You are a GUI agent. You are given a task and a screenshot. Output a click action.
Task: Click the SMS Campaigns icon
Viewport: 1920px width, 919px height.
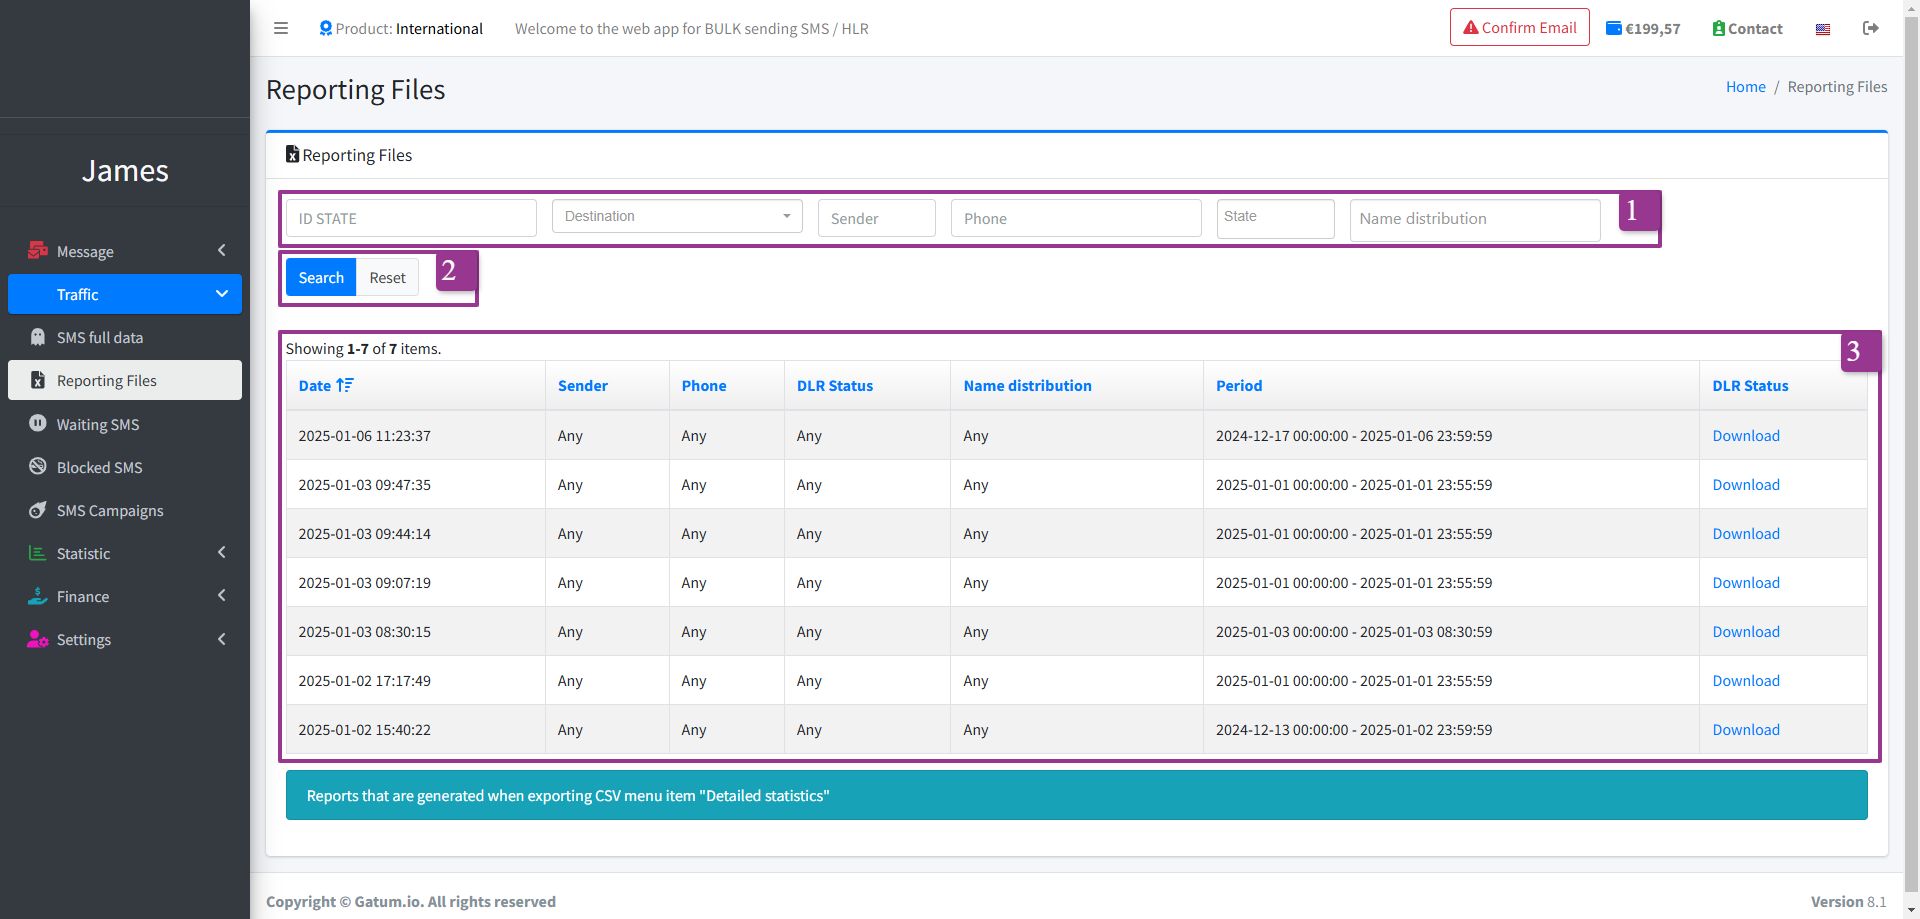coord(38,510)
